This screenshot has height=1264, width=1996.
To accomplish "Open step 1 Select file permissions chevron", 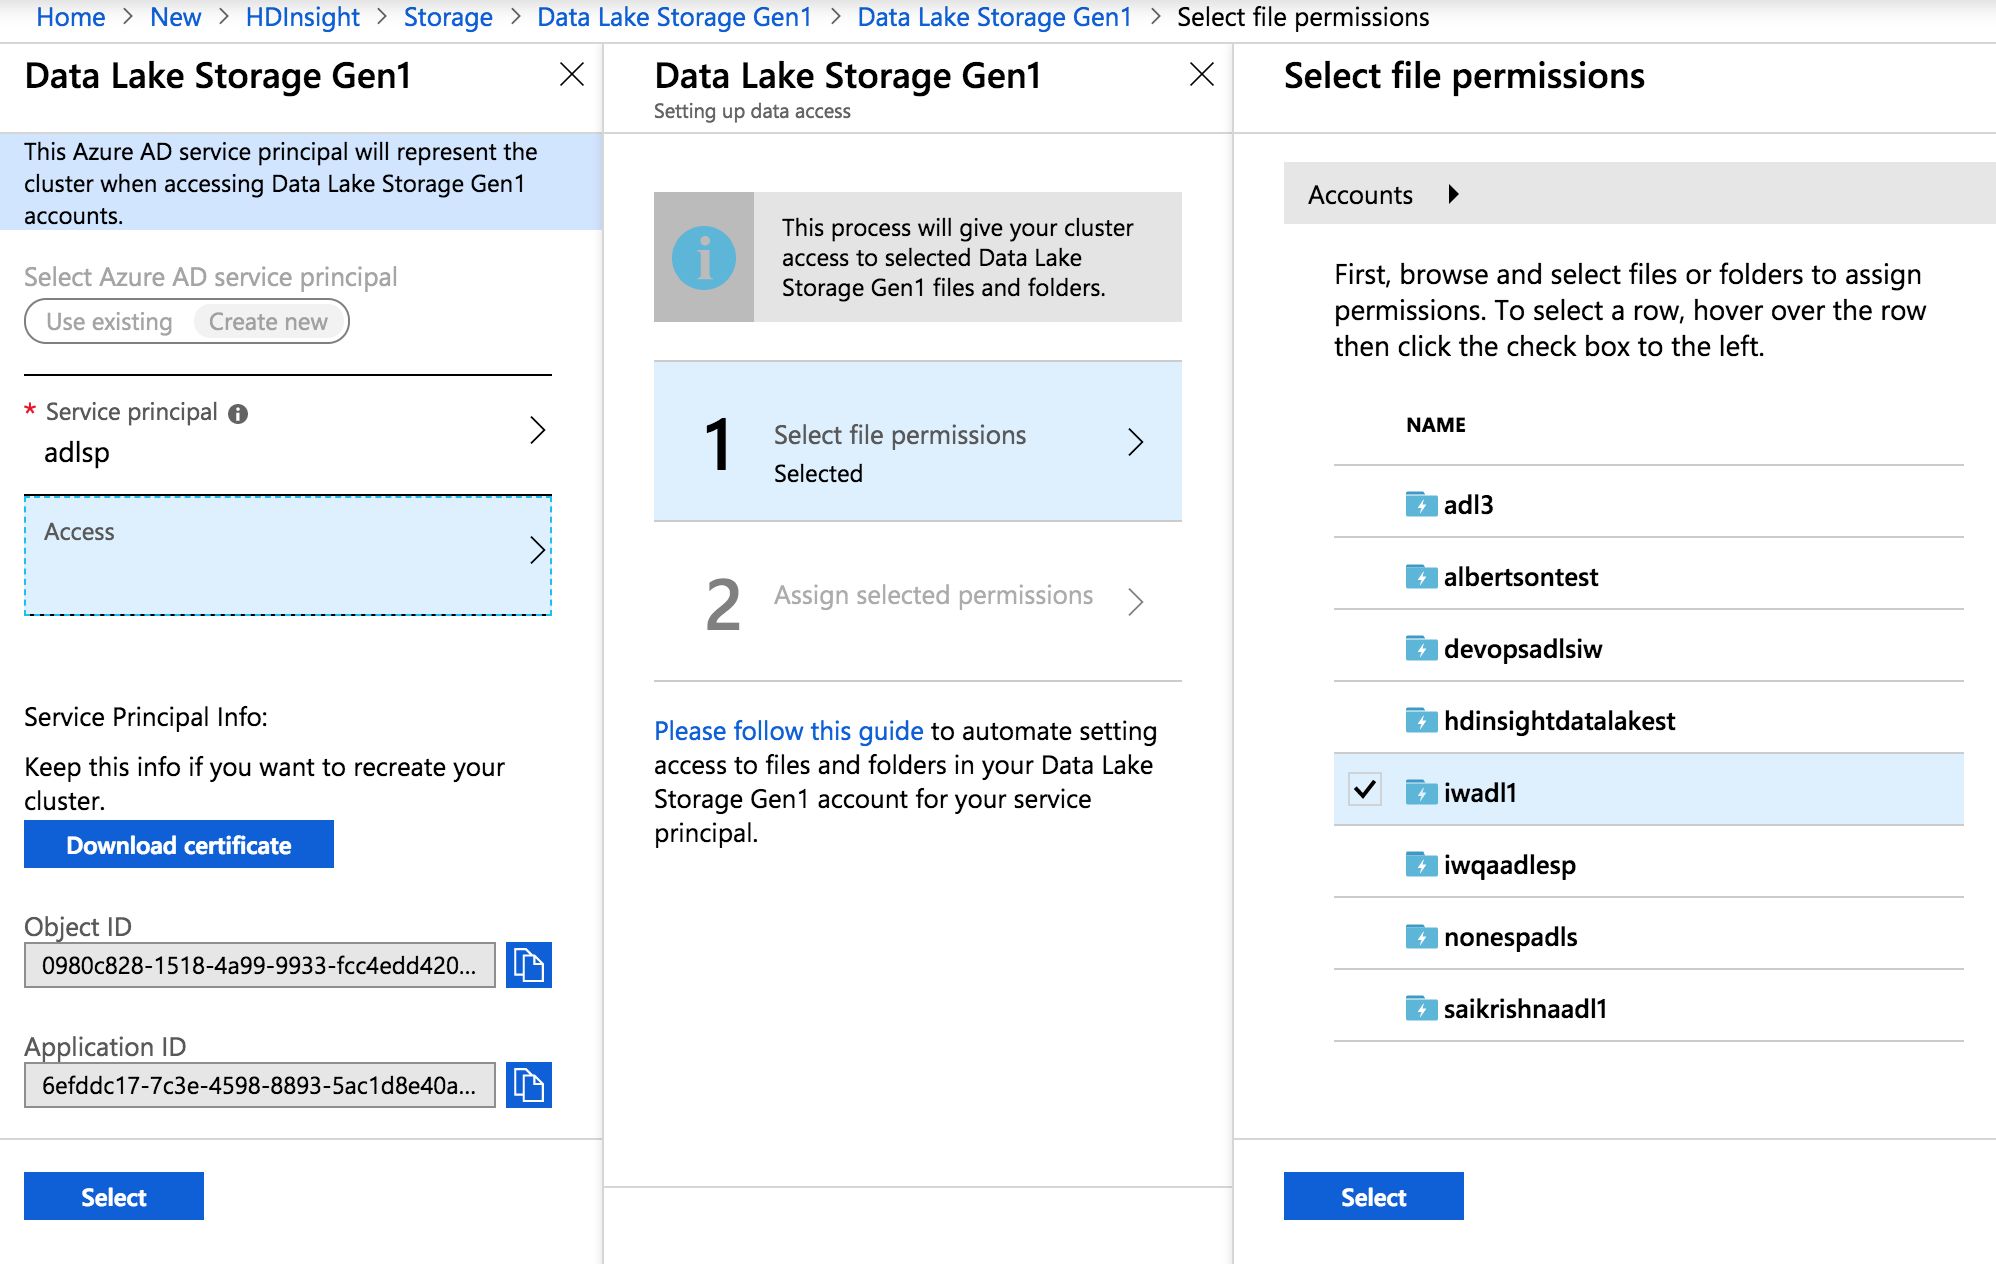I will point(1135,442).
